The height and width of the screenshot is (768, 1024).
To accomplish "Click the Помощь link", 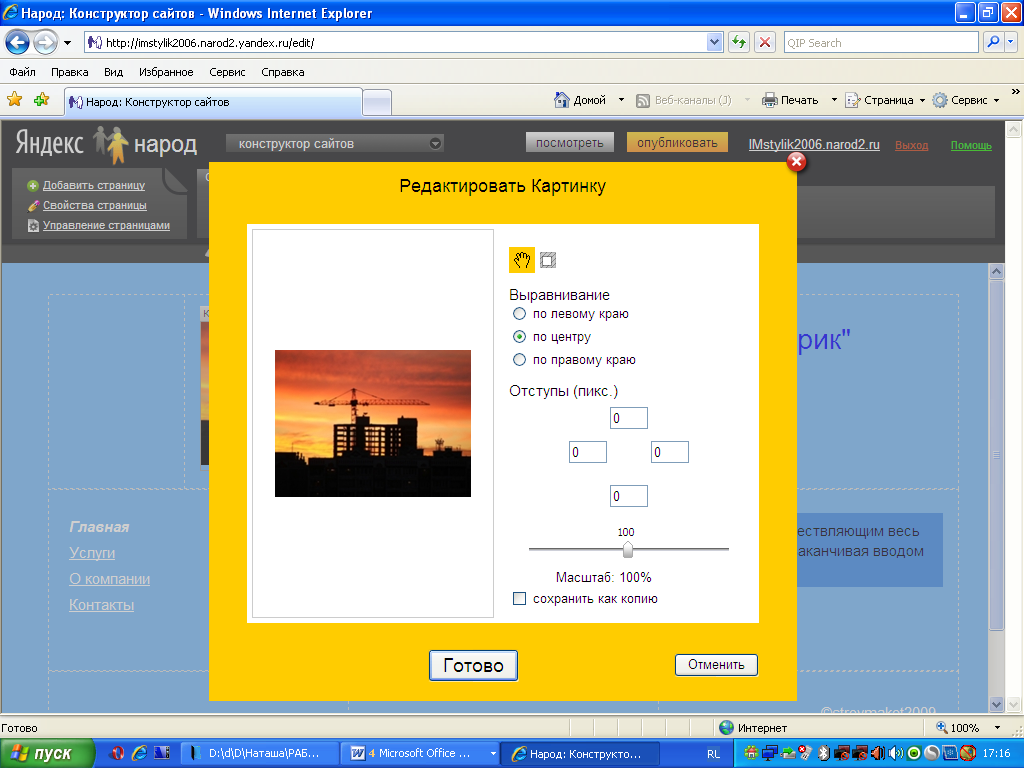I will point(970,145).
